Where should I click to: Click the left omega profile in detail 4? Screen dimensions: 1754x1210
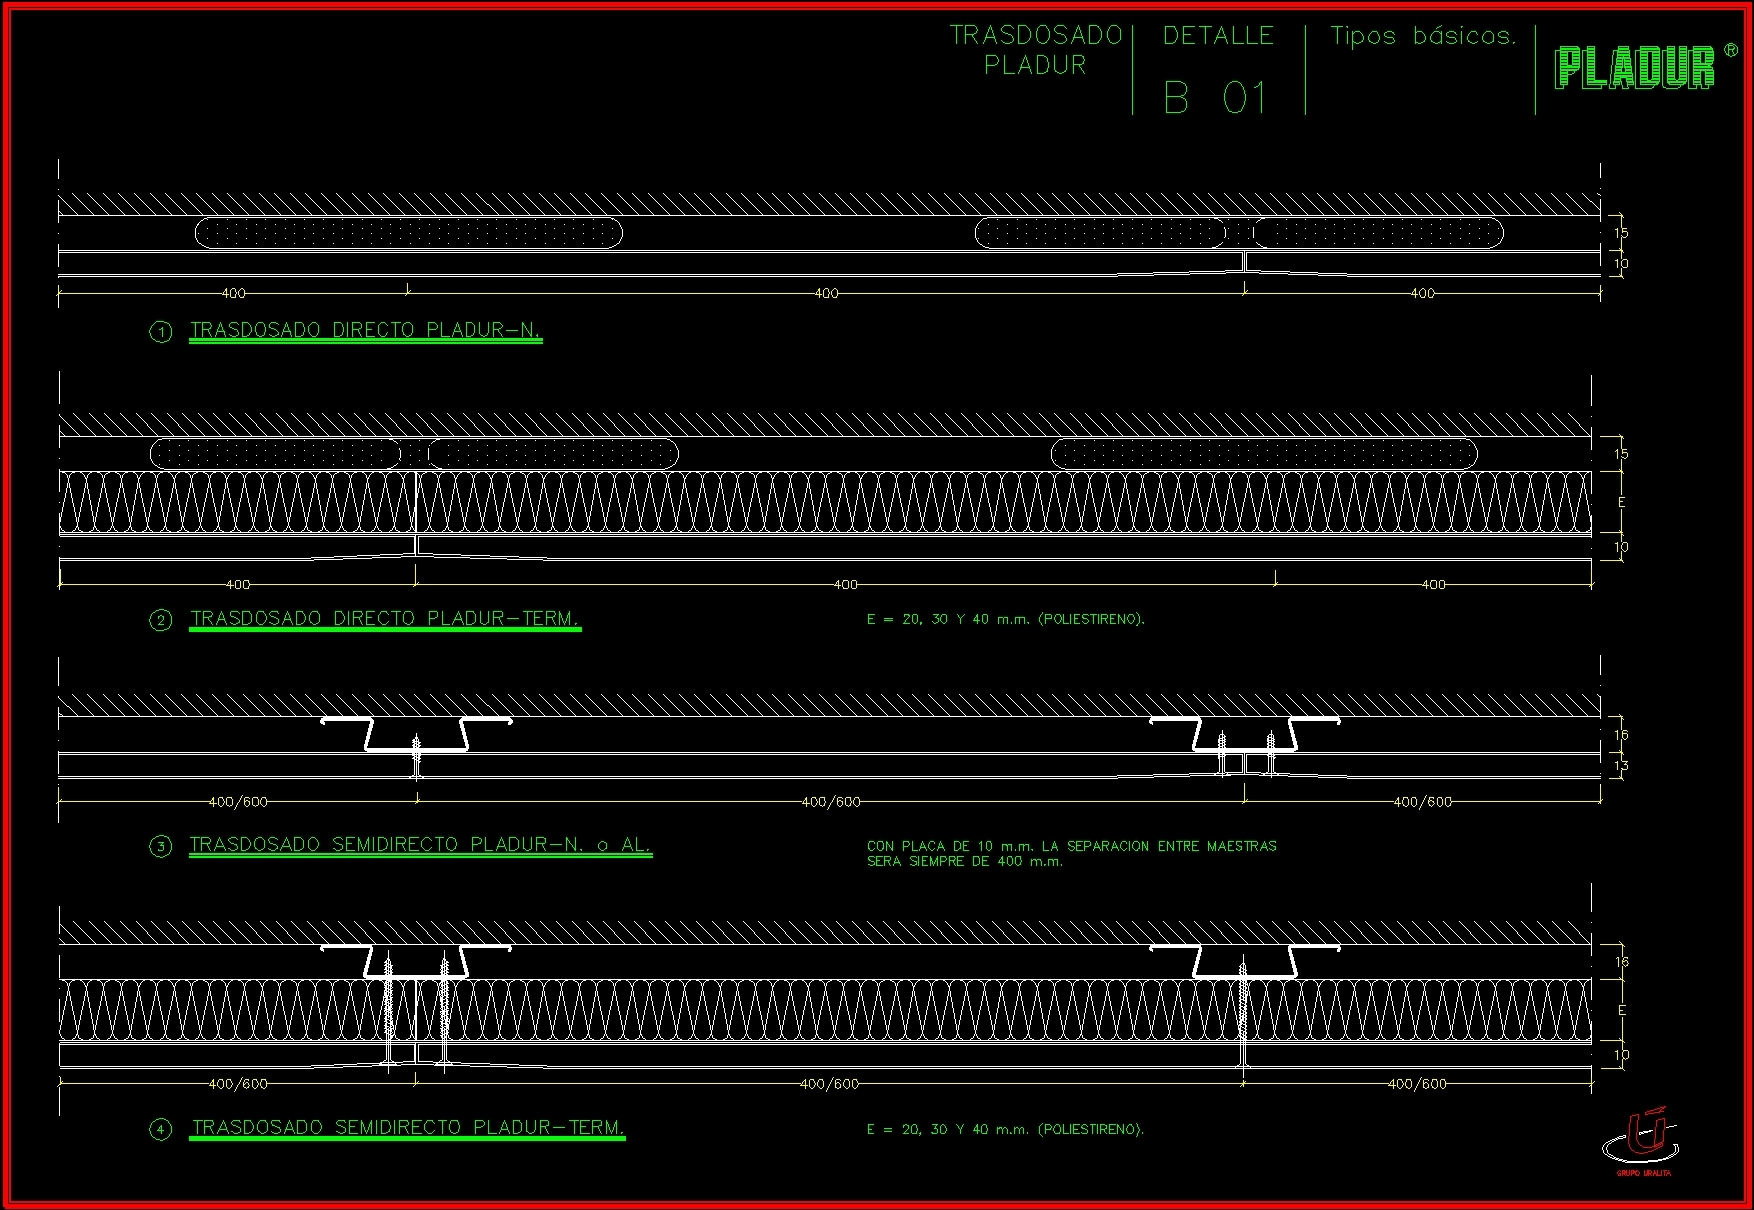point(415,961)
